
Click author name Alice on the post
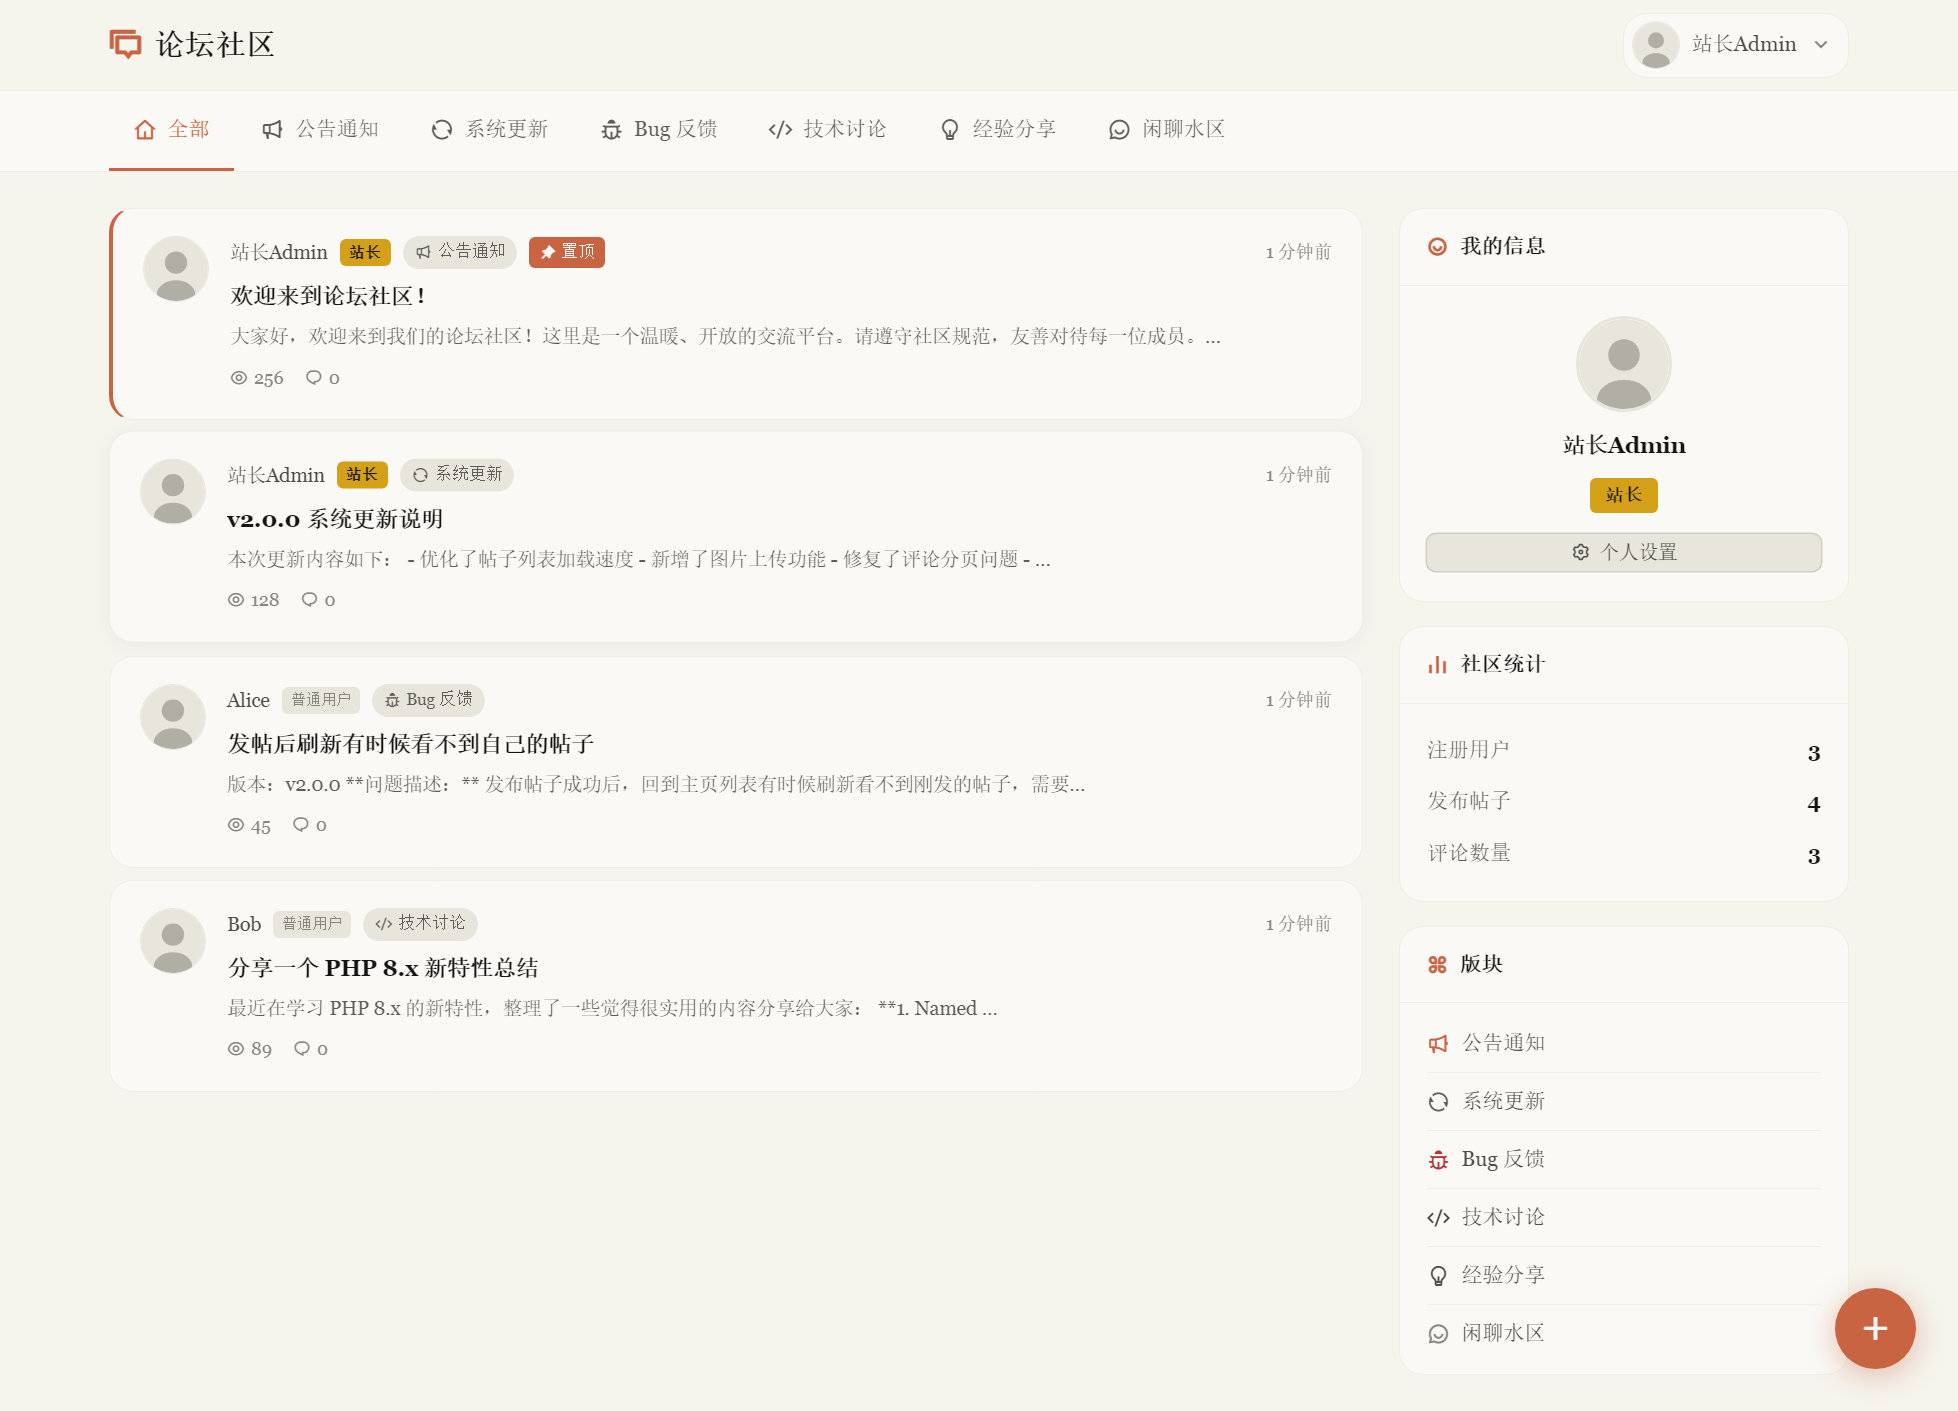coord(248,700)
